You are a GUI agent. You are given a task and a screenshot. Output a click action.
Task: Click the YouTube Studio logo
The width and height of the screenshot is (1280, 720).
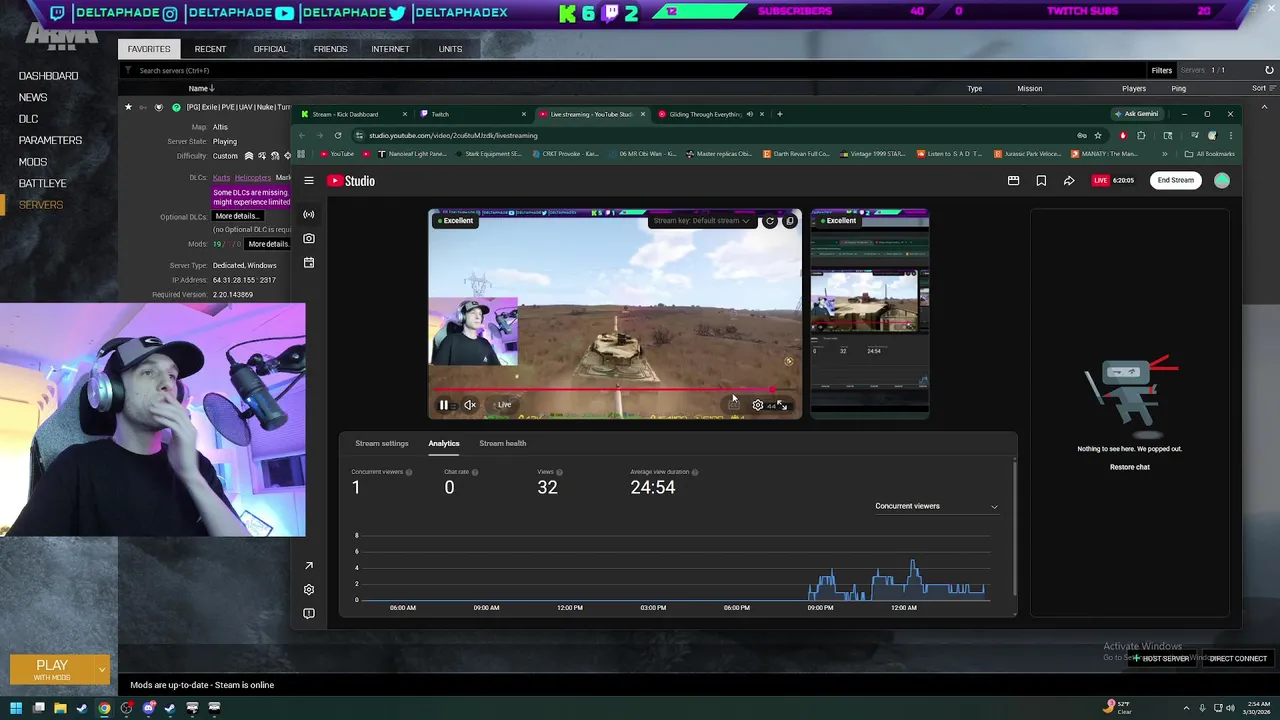click(x=351, y=181)
